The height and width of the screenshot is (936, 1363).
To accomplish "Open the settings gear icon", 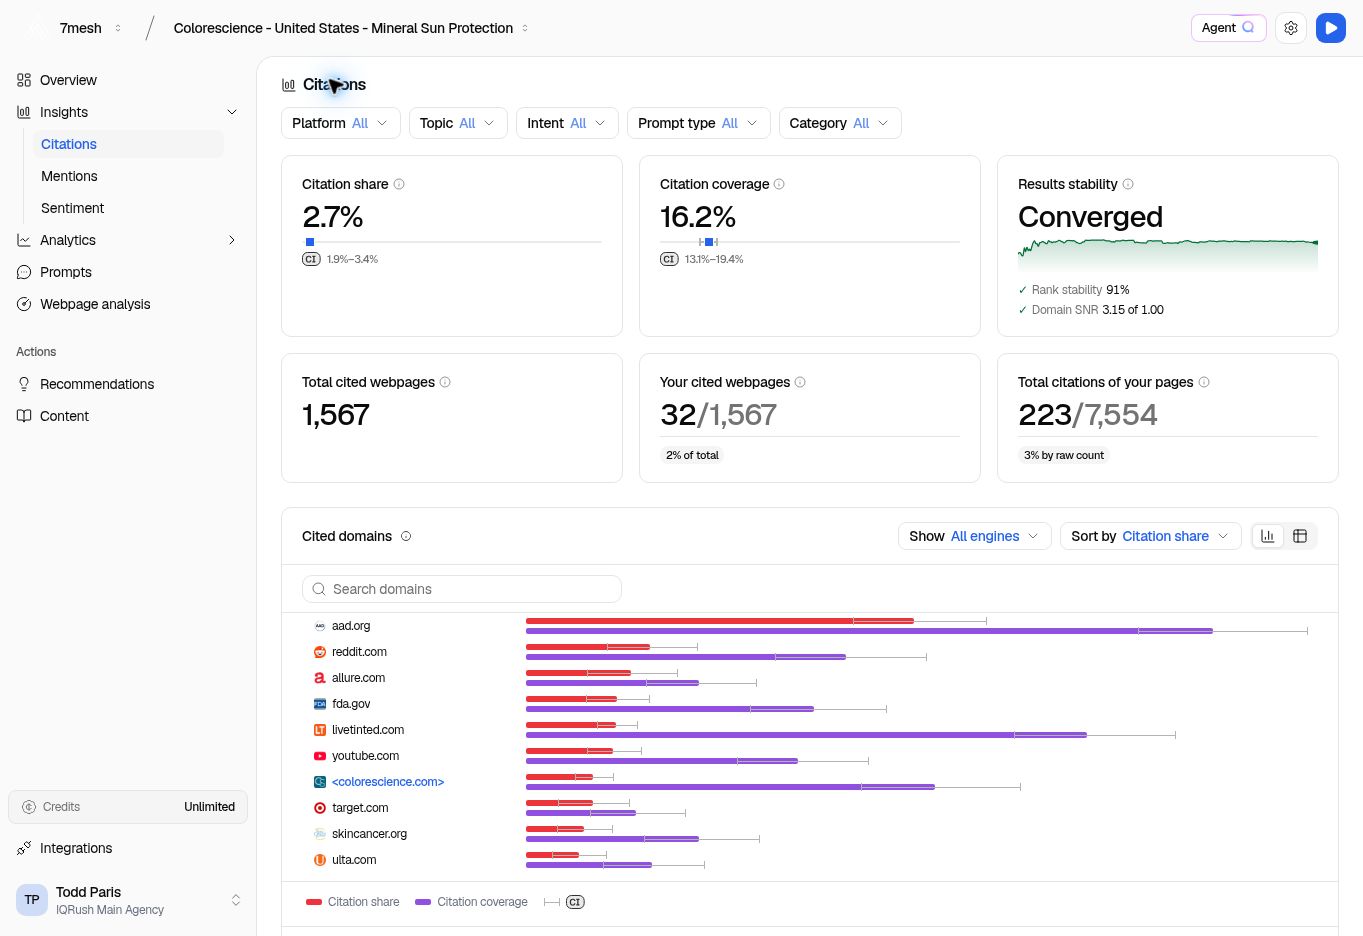I will (1291, 28).
